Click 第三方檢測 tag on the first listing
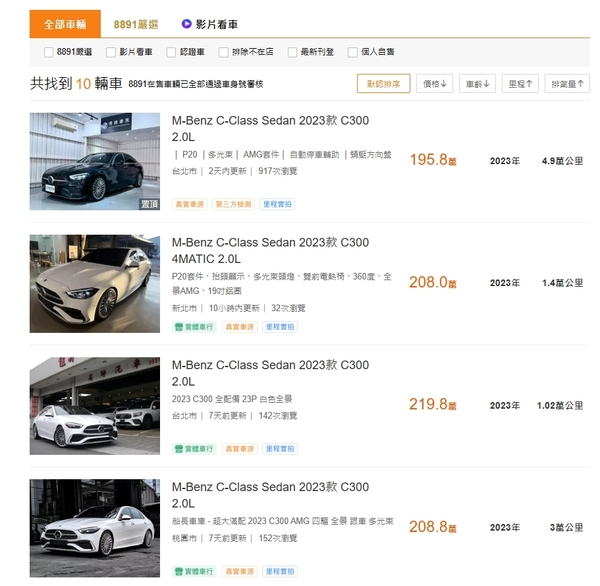 coord(233,204)
